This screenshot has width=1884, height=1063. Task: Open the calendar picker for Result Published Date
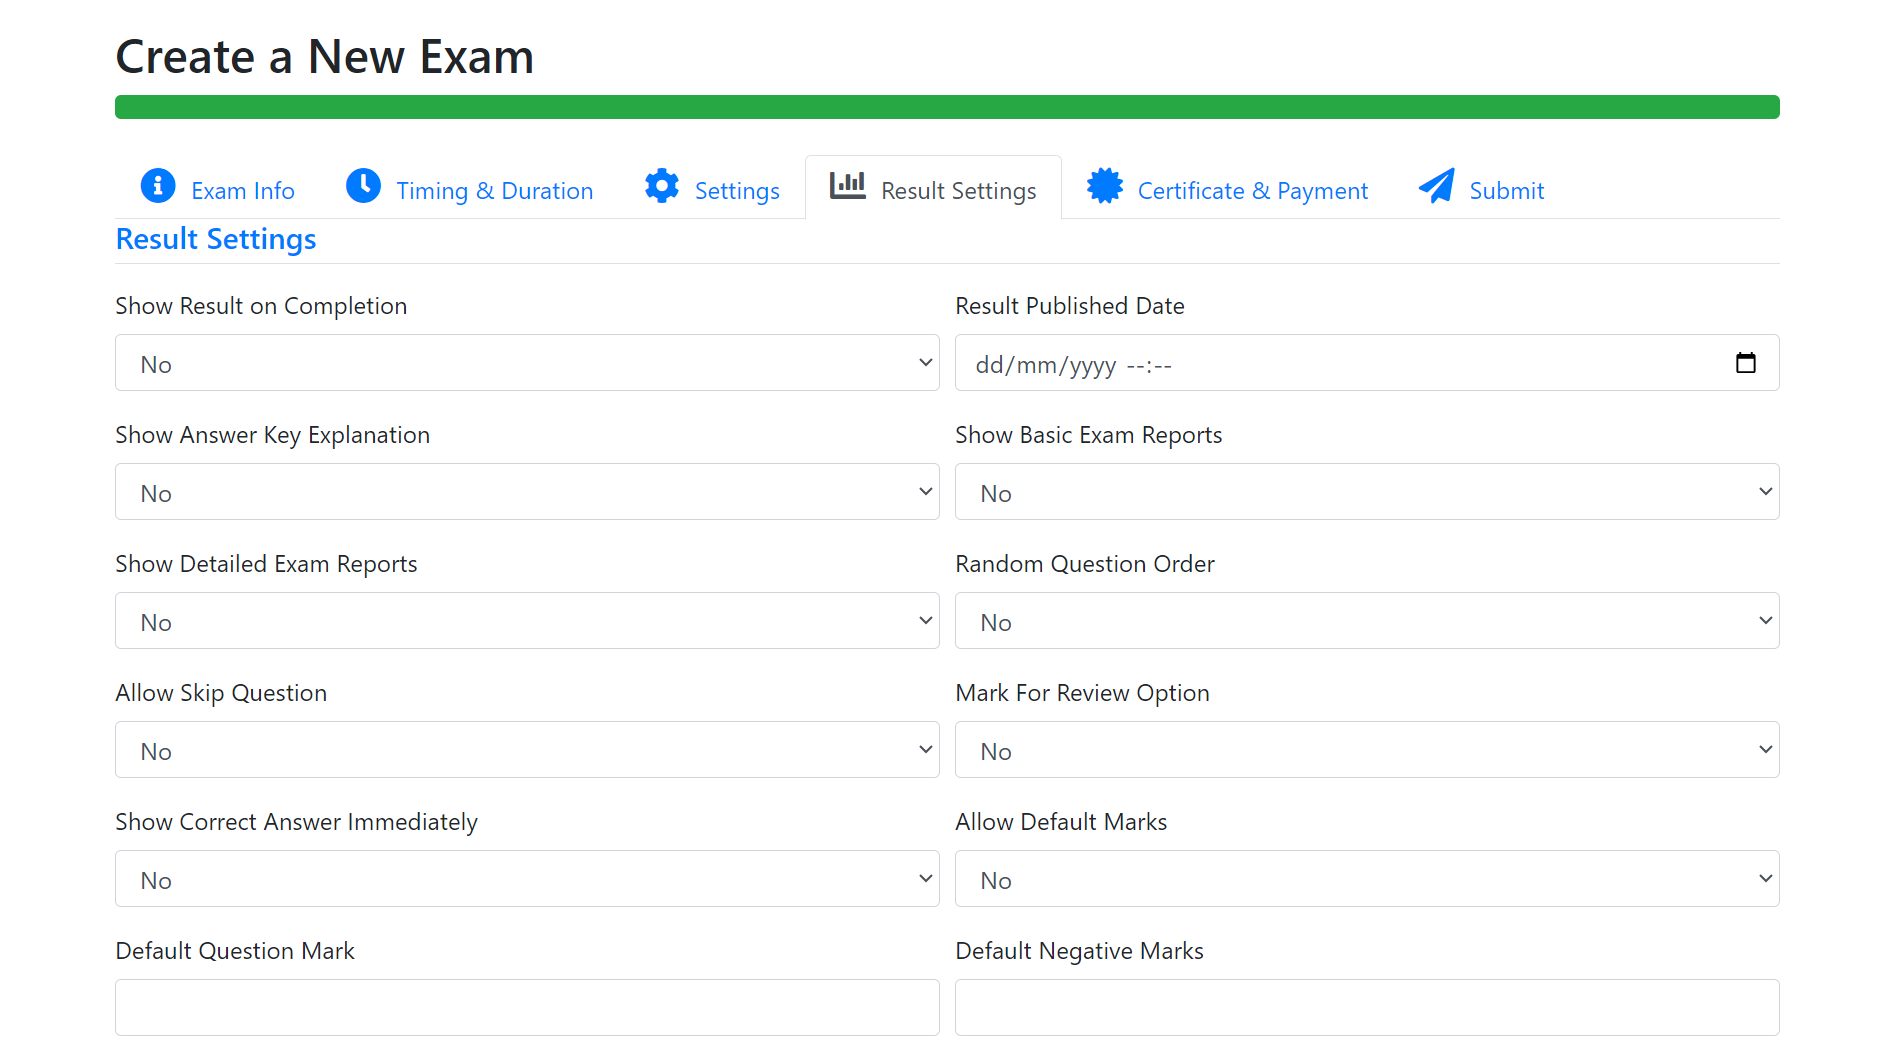click(1745, 363)
